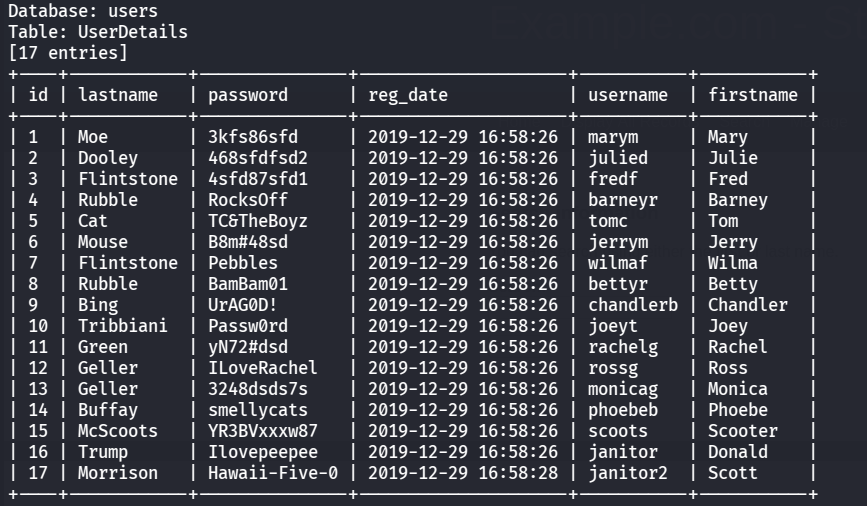Click the lastname "McScoots"
The width and height of the screenshot is (867, 506).
pyautogui.click(x=118, y=431)
